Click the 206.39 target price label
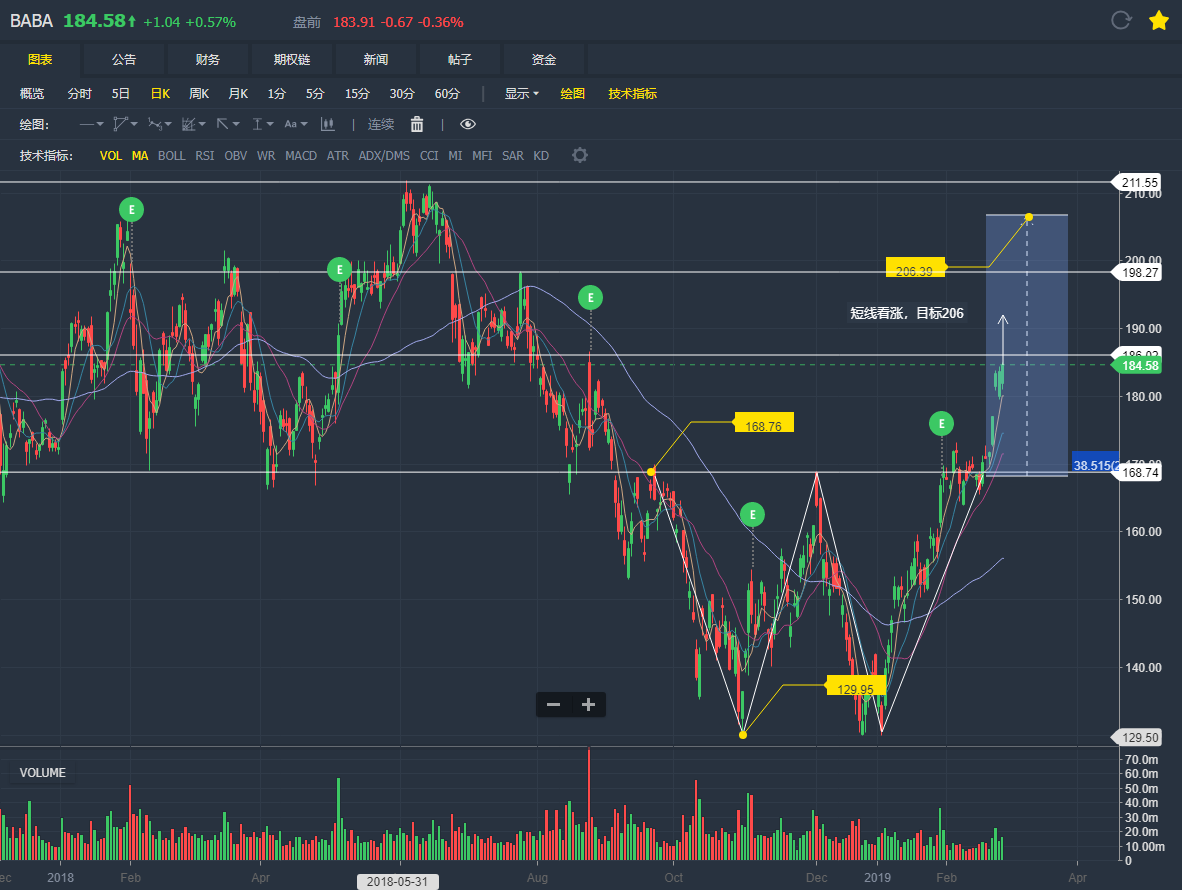This screenshot has width=1182, height=890. [x=914, y=268]
